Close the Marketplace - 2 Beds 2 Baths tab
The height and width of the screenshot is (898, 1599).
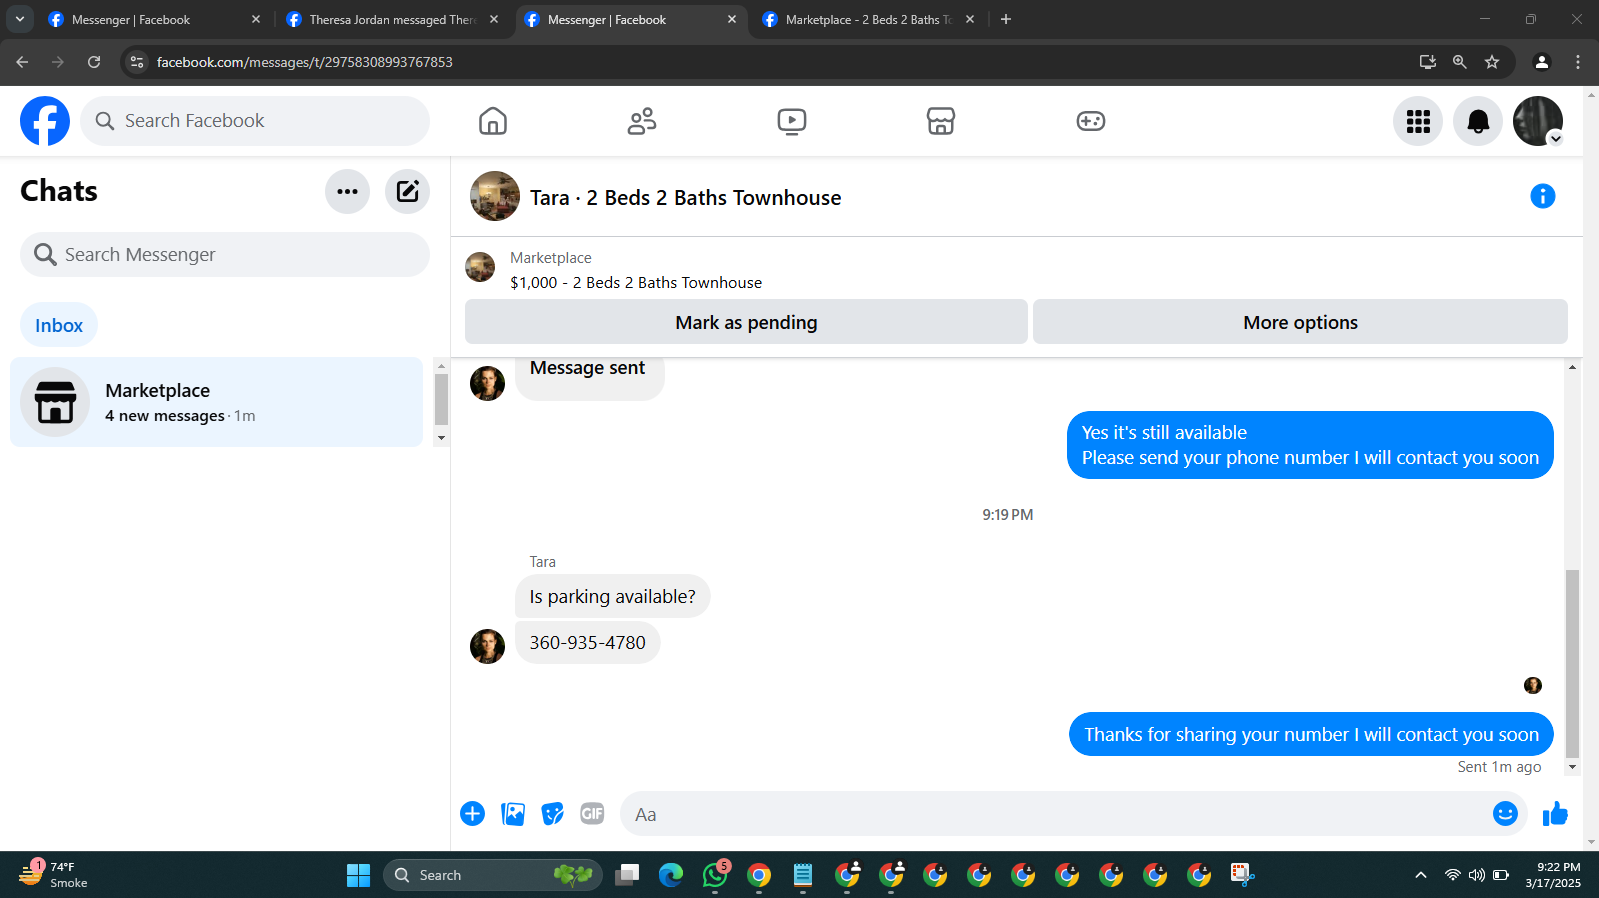[x=970, y=19]
